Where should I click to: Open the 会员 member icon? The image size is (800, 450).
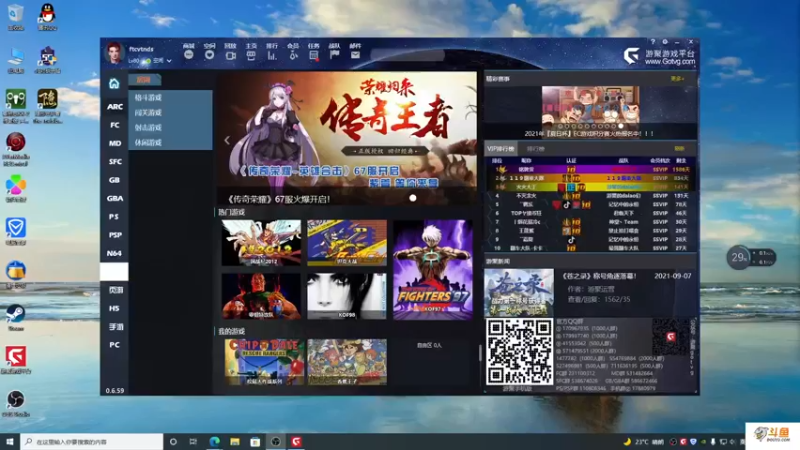point(293,55)
